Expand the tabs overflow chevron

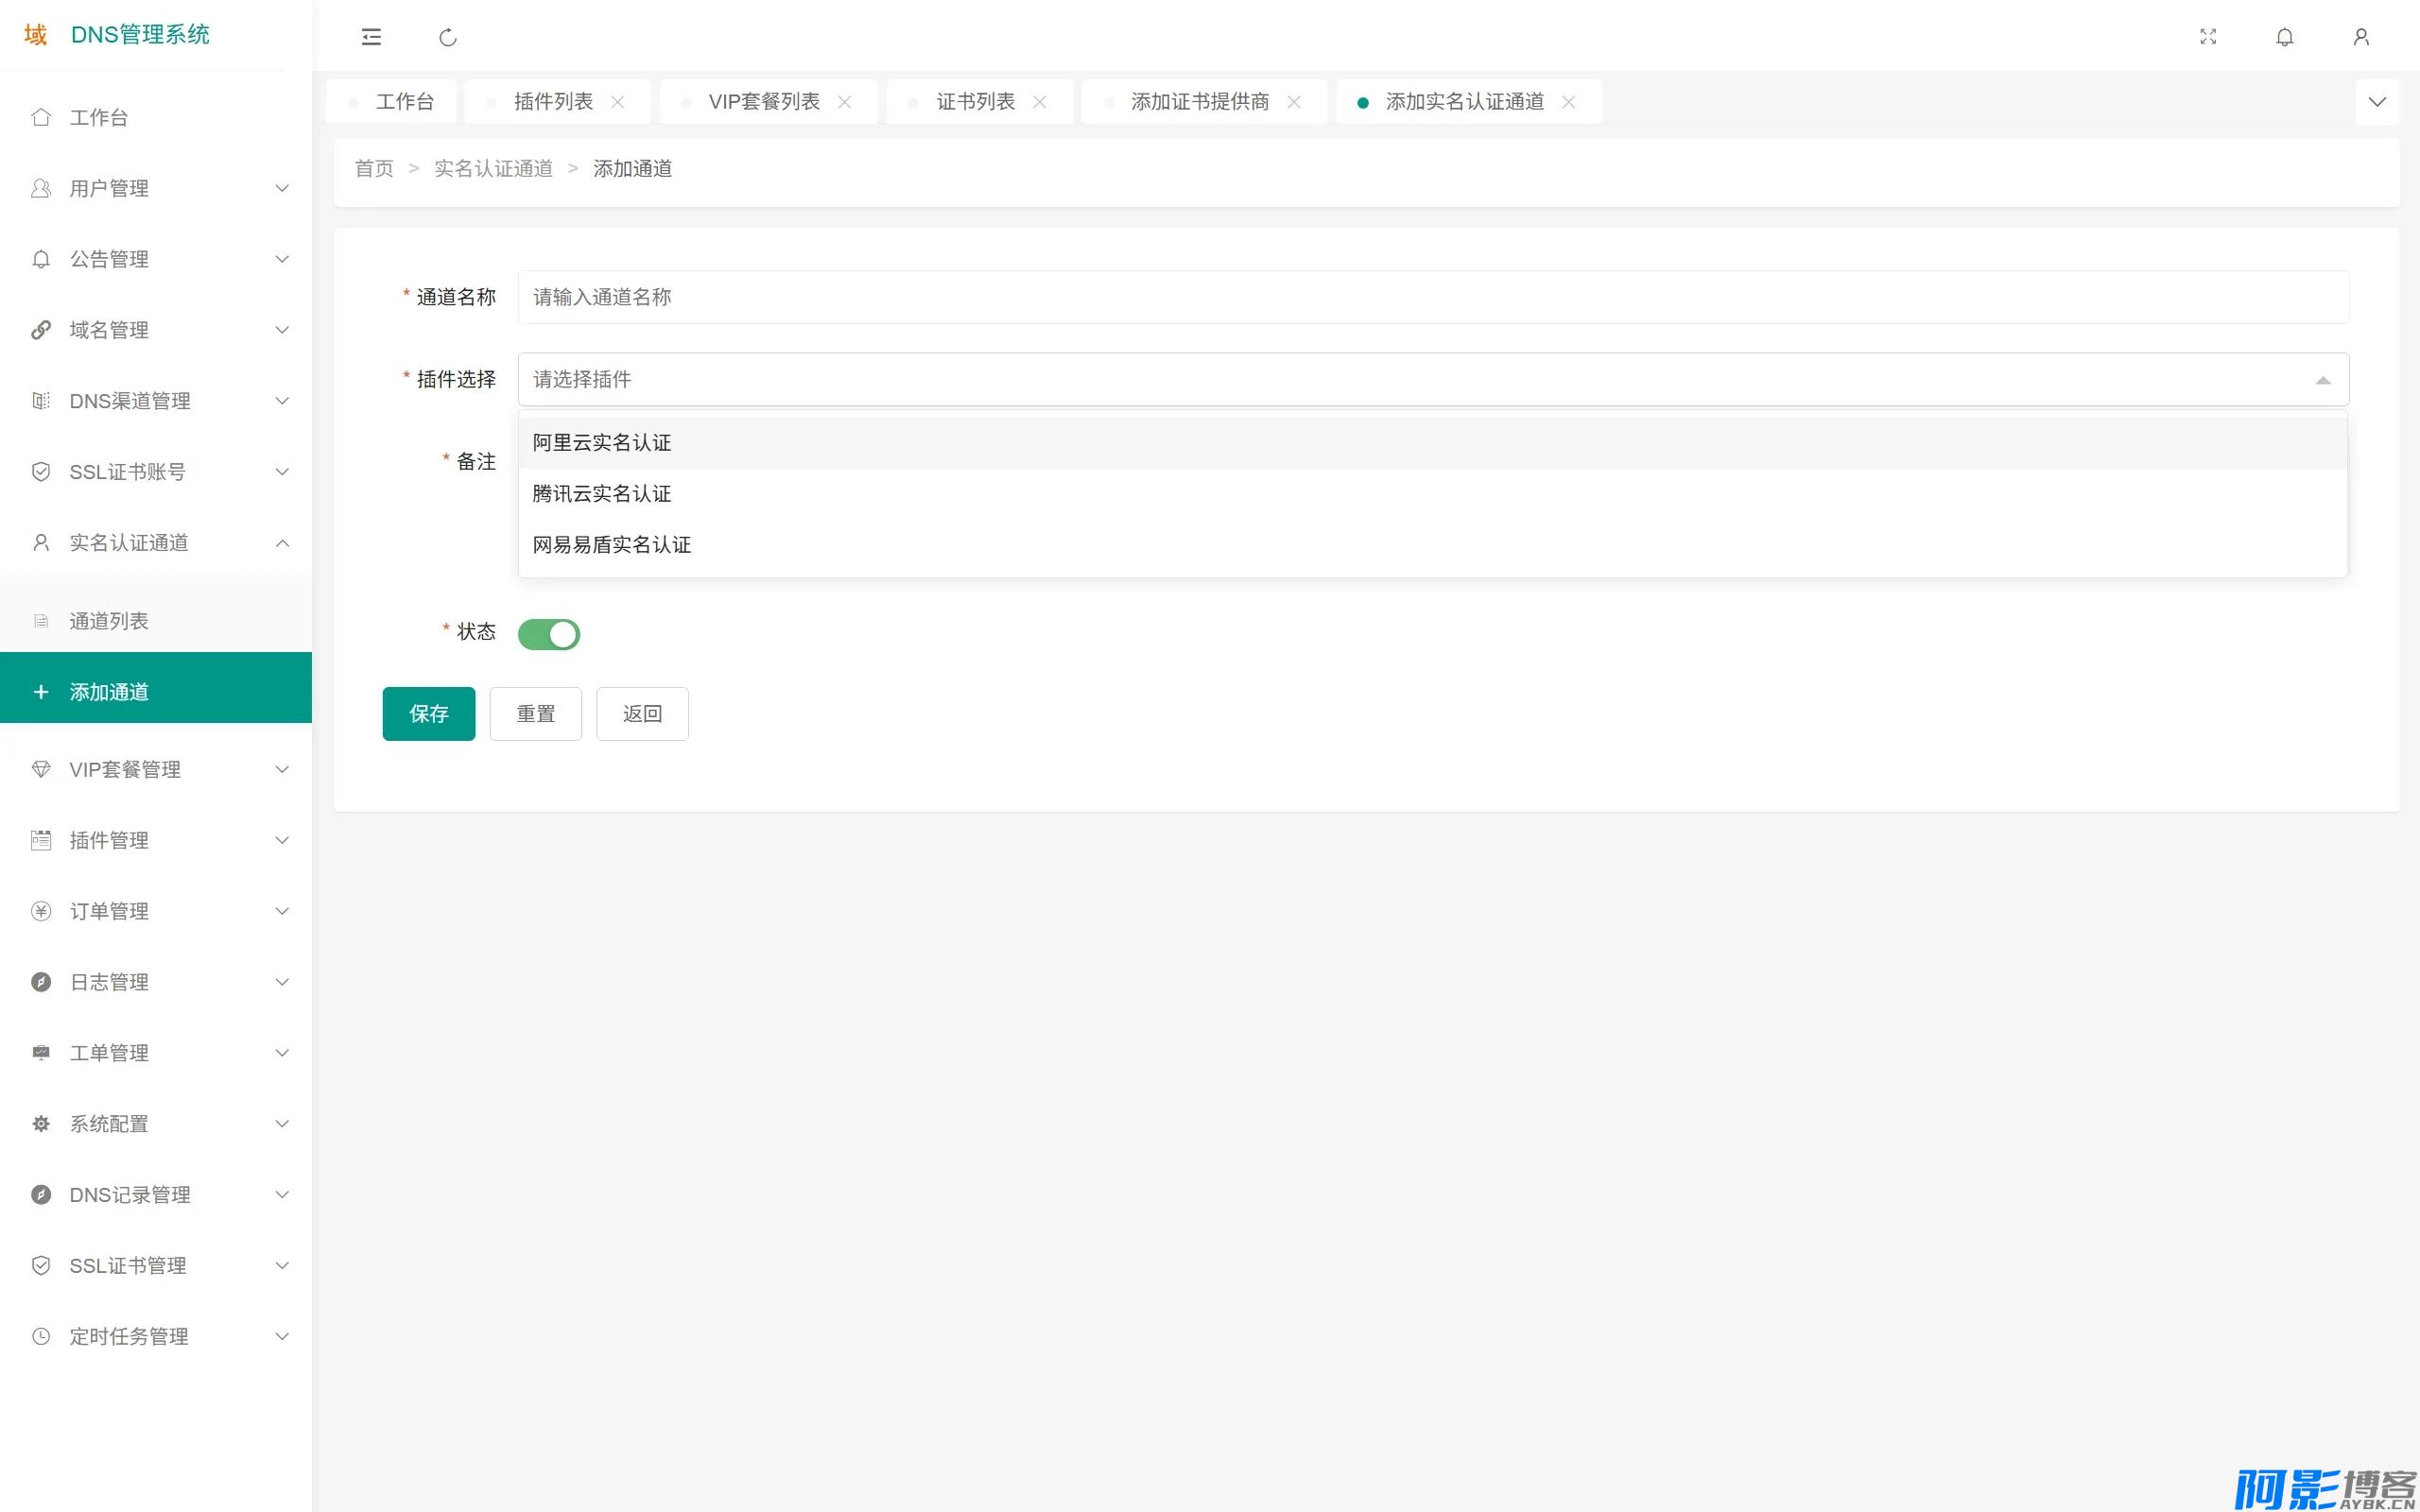(x=2377, y=102)
